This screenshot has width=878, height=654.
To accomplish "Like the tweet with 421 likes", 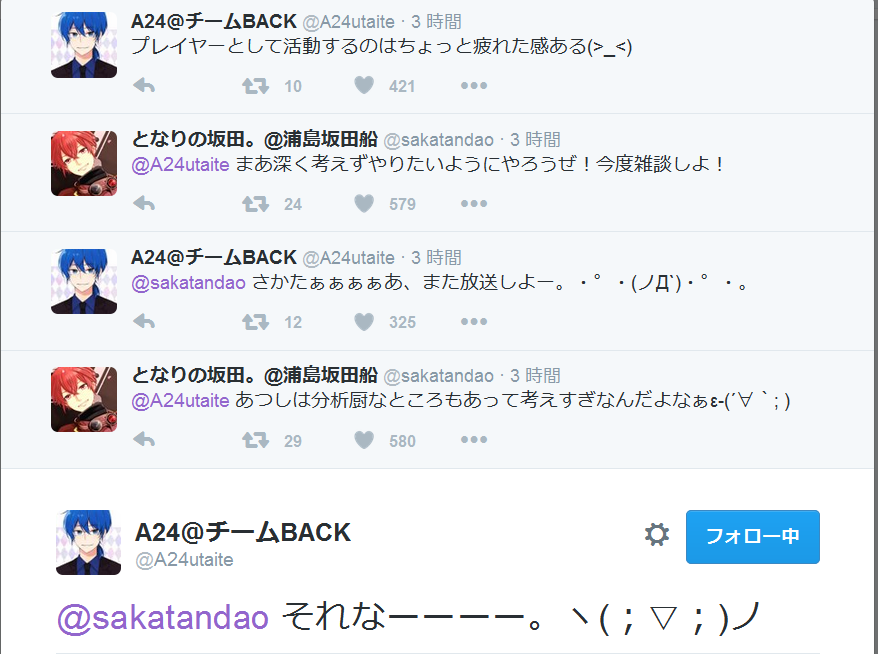I will tap(364, 85).
